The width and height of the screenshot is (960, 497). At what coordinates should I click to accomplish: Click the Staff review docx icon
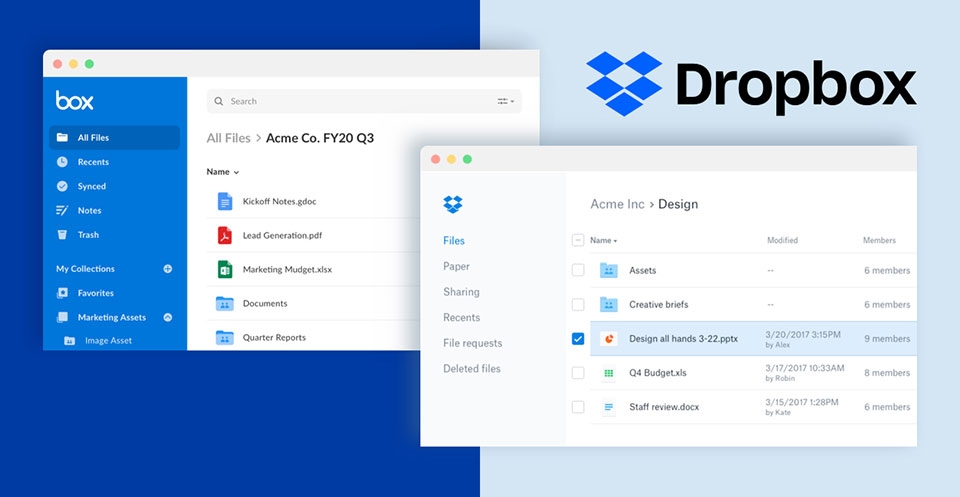(x=609, y=407)
